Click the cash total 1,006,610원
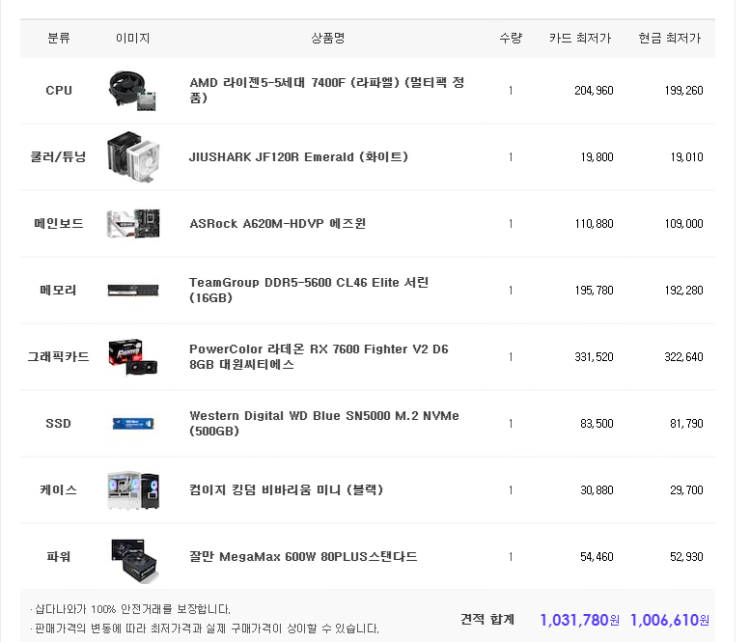 click(669, 620)
